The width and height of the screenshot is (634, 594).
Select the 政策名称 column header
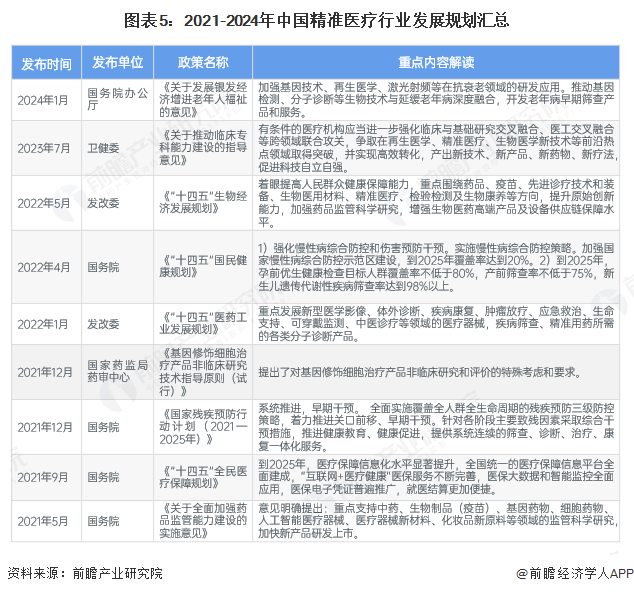click(203, 62)
